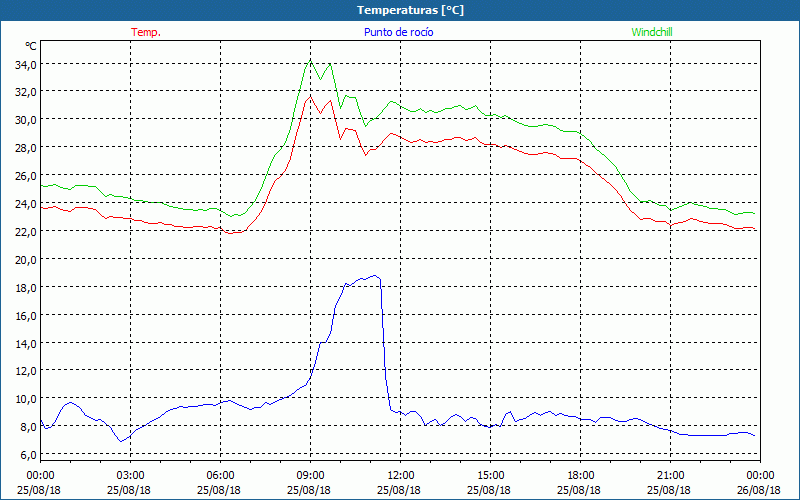The width and height of the screenshot is (800, 500).
Task: Click the 16,0 y-axis value
Action: 26,315
